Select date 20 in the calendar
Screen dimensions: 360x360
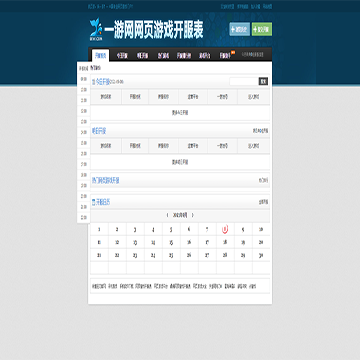point(261,242)
